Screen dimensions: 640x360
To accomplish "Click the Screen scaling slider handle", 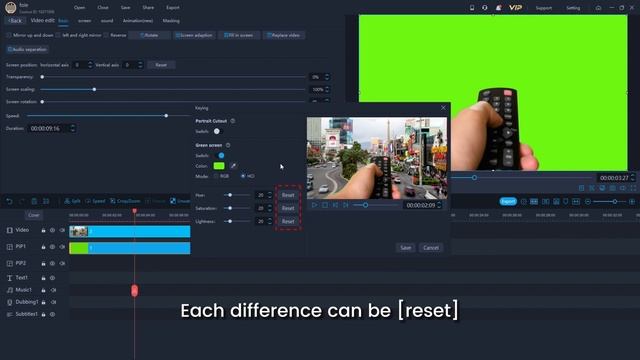I will [x=94, y=89].
